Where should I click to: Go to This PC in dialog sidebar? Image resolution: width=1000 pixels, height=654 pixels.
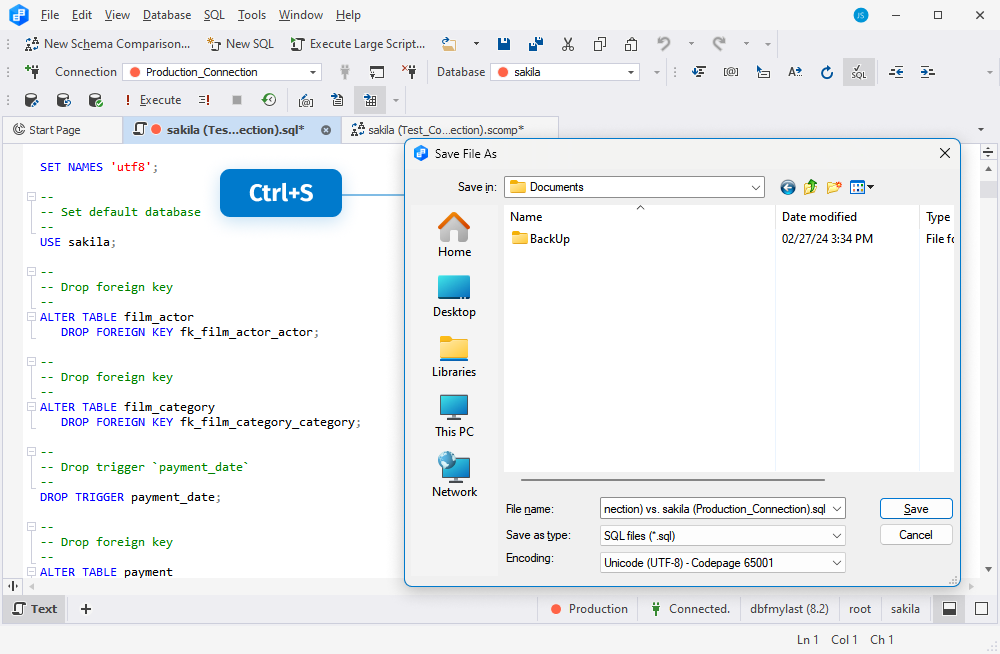pos(454,415)
